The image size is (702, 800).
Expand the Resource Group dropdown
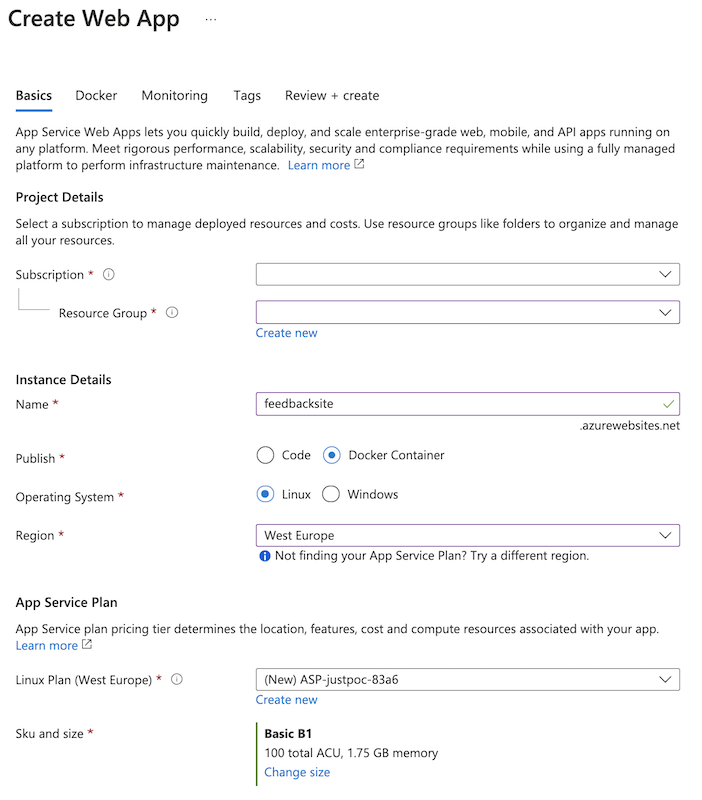[467, 313]
